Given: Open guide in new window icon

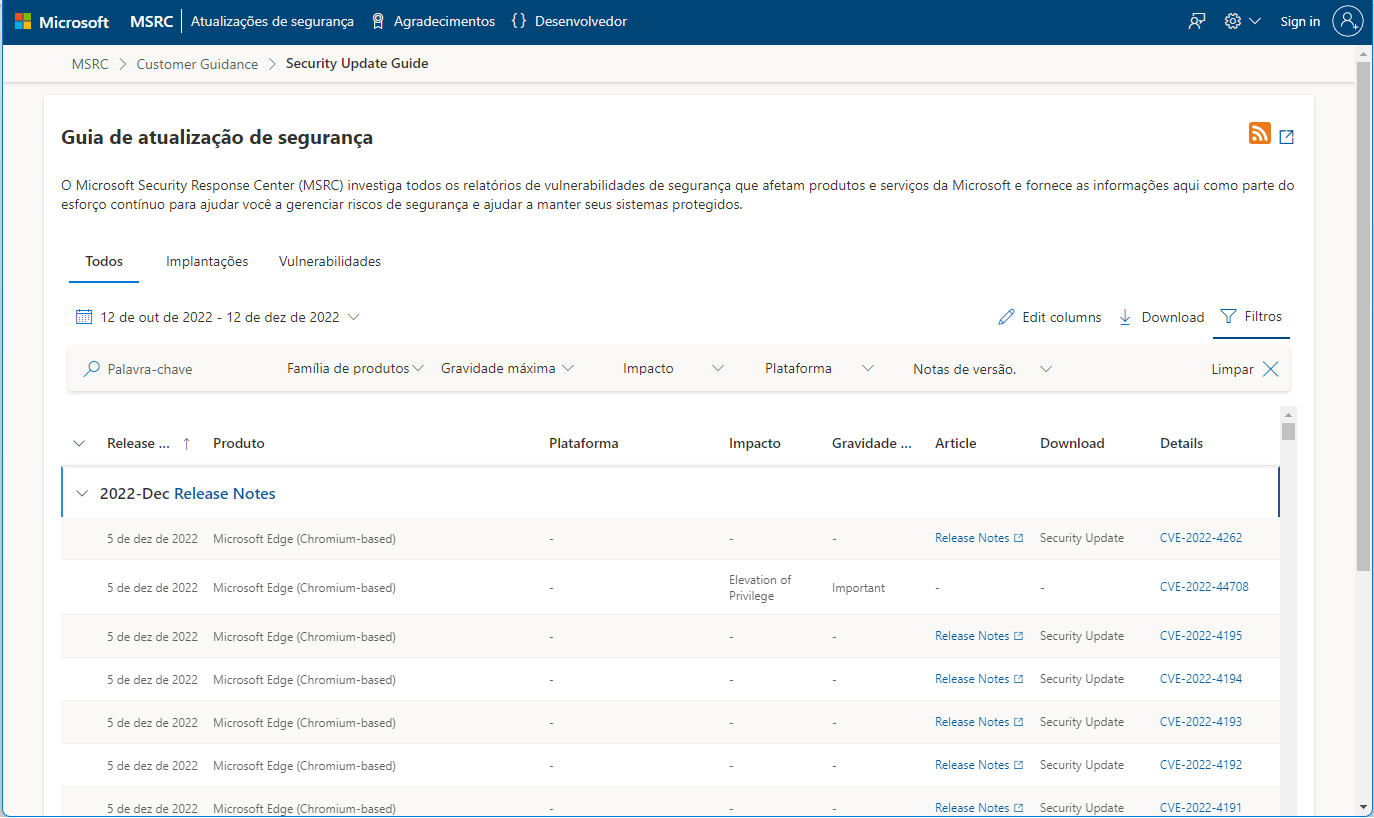Looking at the screenshot, I should point(1287,137).
